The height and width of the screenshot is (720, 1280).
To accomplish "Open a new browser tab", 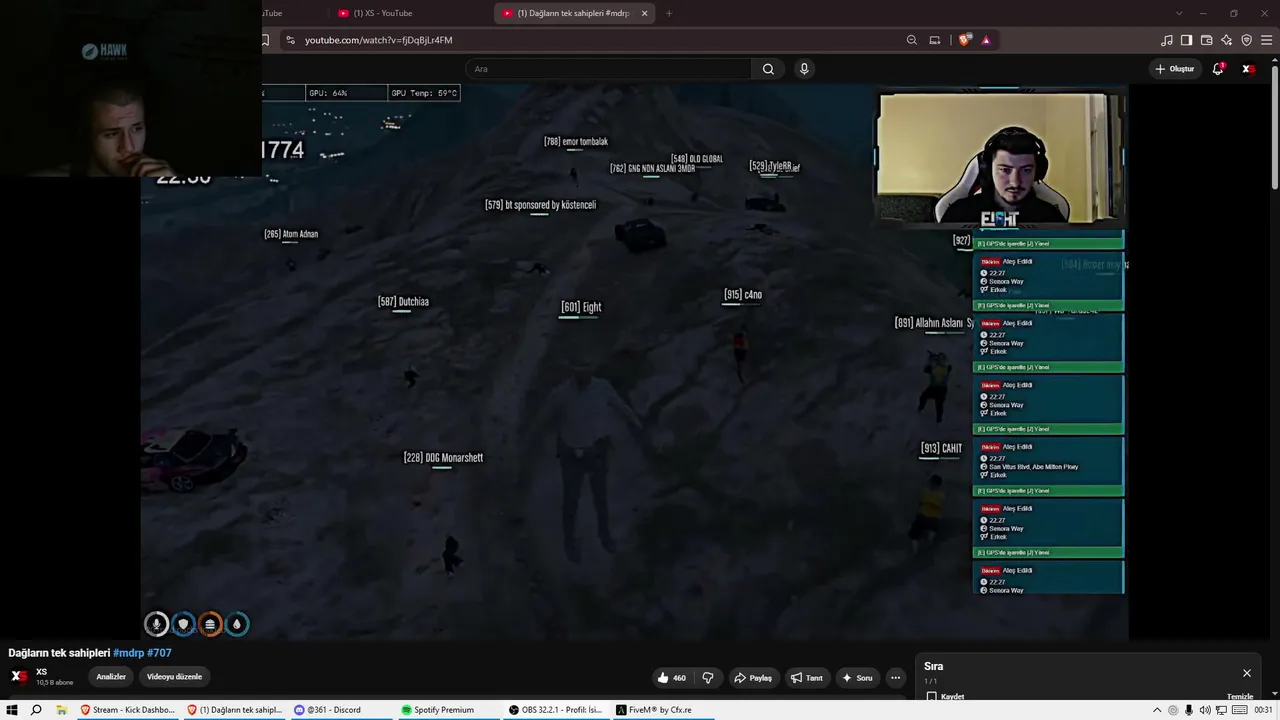I will (x=669, y=13).
